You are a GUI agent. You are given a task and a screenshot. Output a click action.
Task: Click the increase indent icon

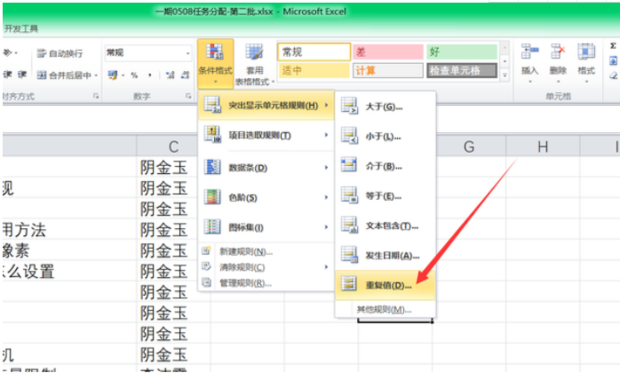click(22, 74)
